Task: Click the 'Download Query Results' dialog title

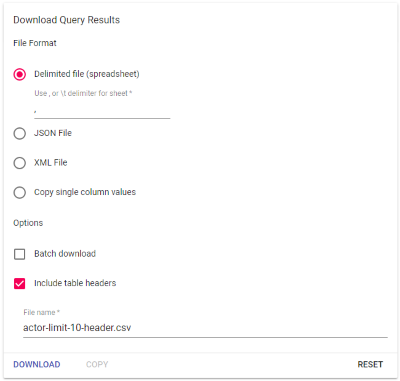Action: coord(66,20)
